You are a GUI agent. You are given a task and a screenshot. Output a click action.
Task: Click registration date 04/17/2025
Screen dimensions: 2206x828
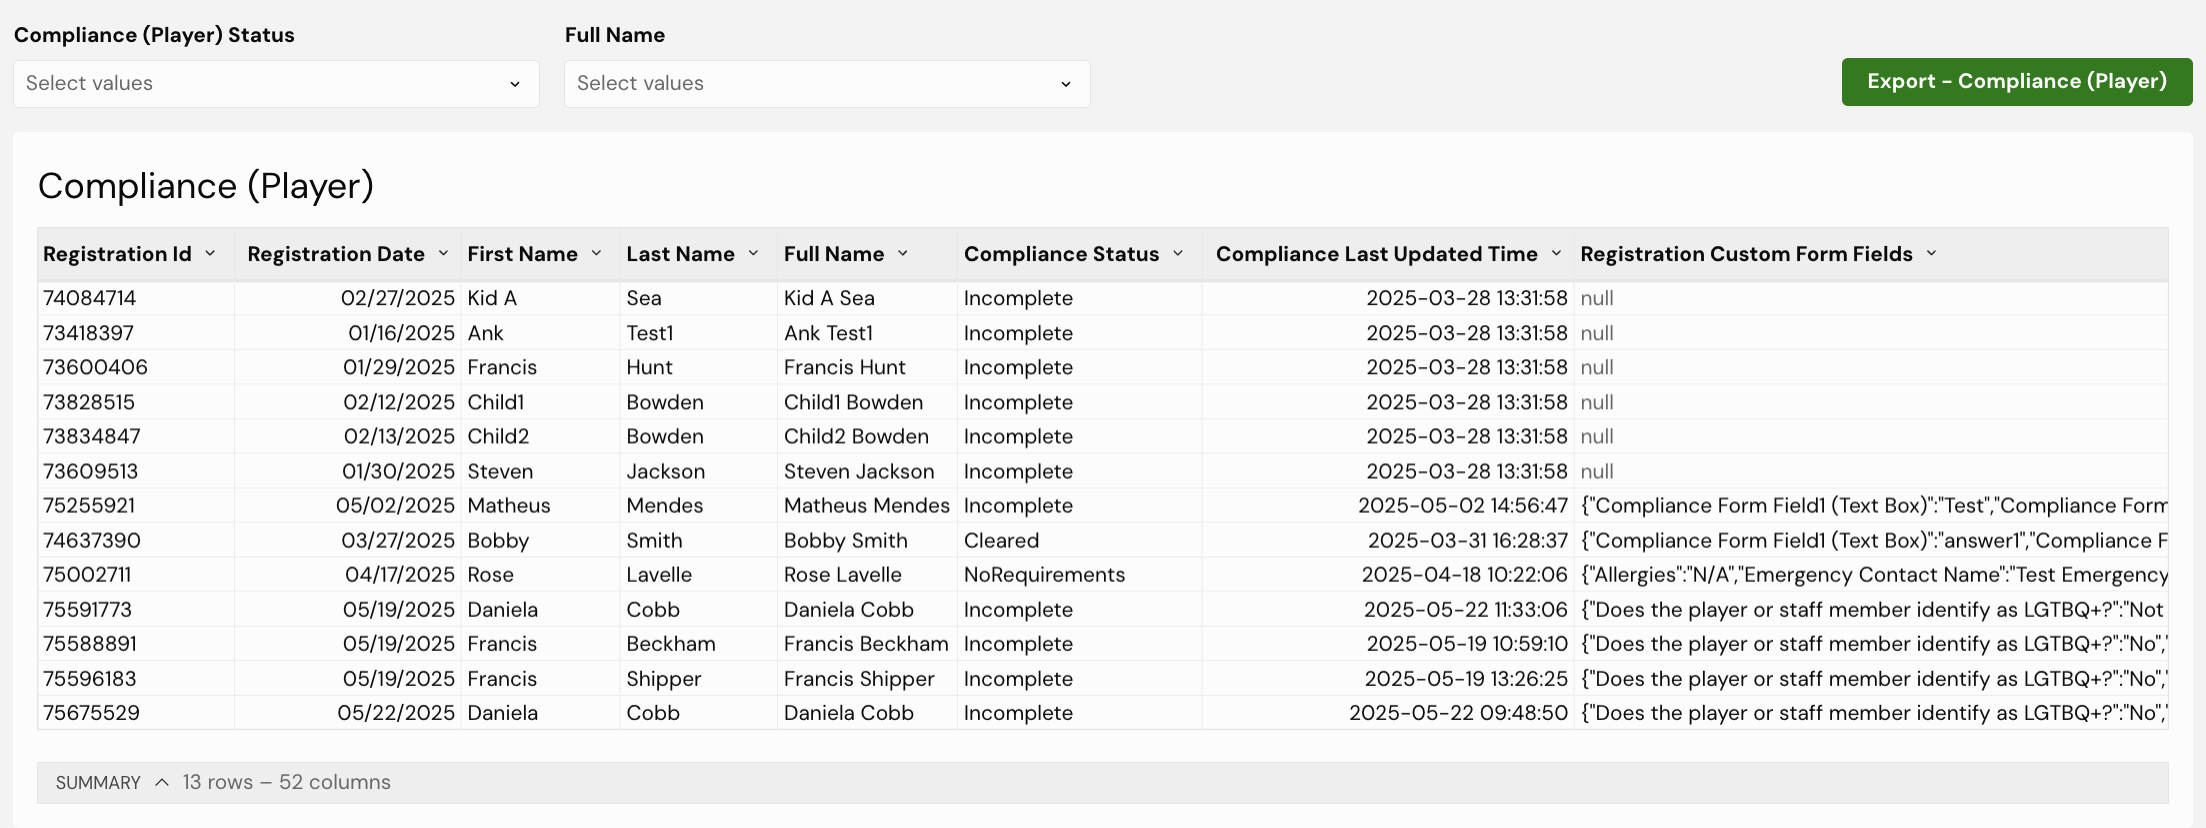point(400,575)
